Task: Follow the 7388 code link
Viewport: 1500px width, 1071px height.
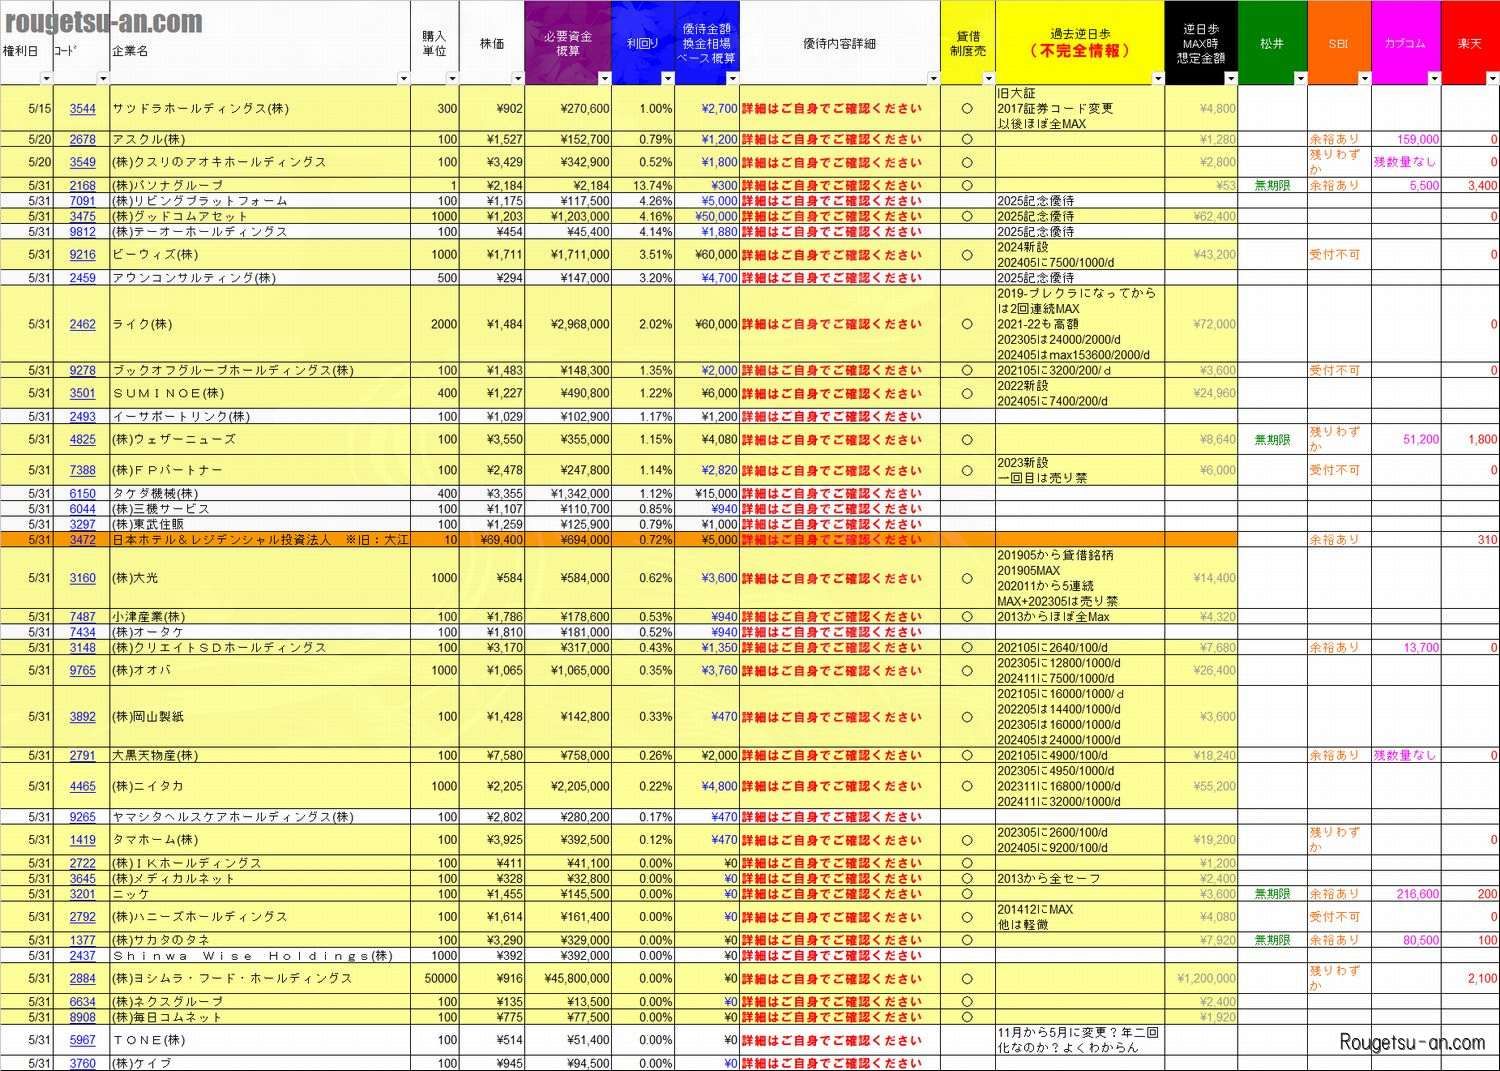Action: pyautogui.click(x=83, y=470)
